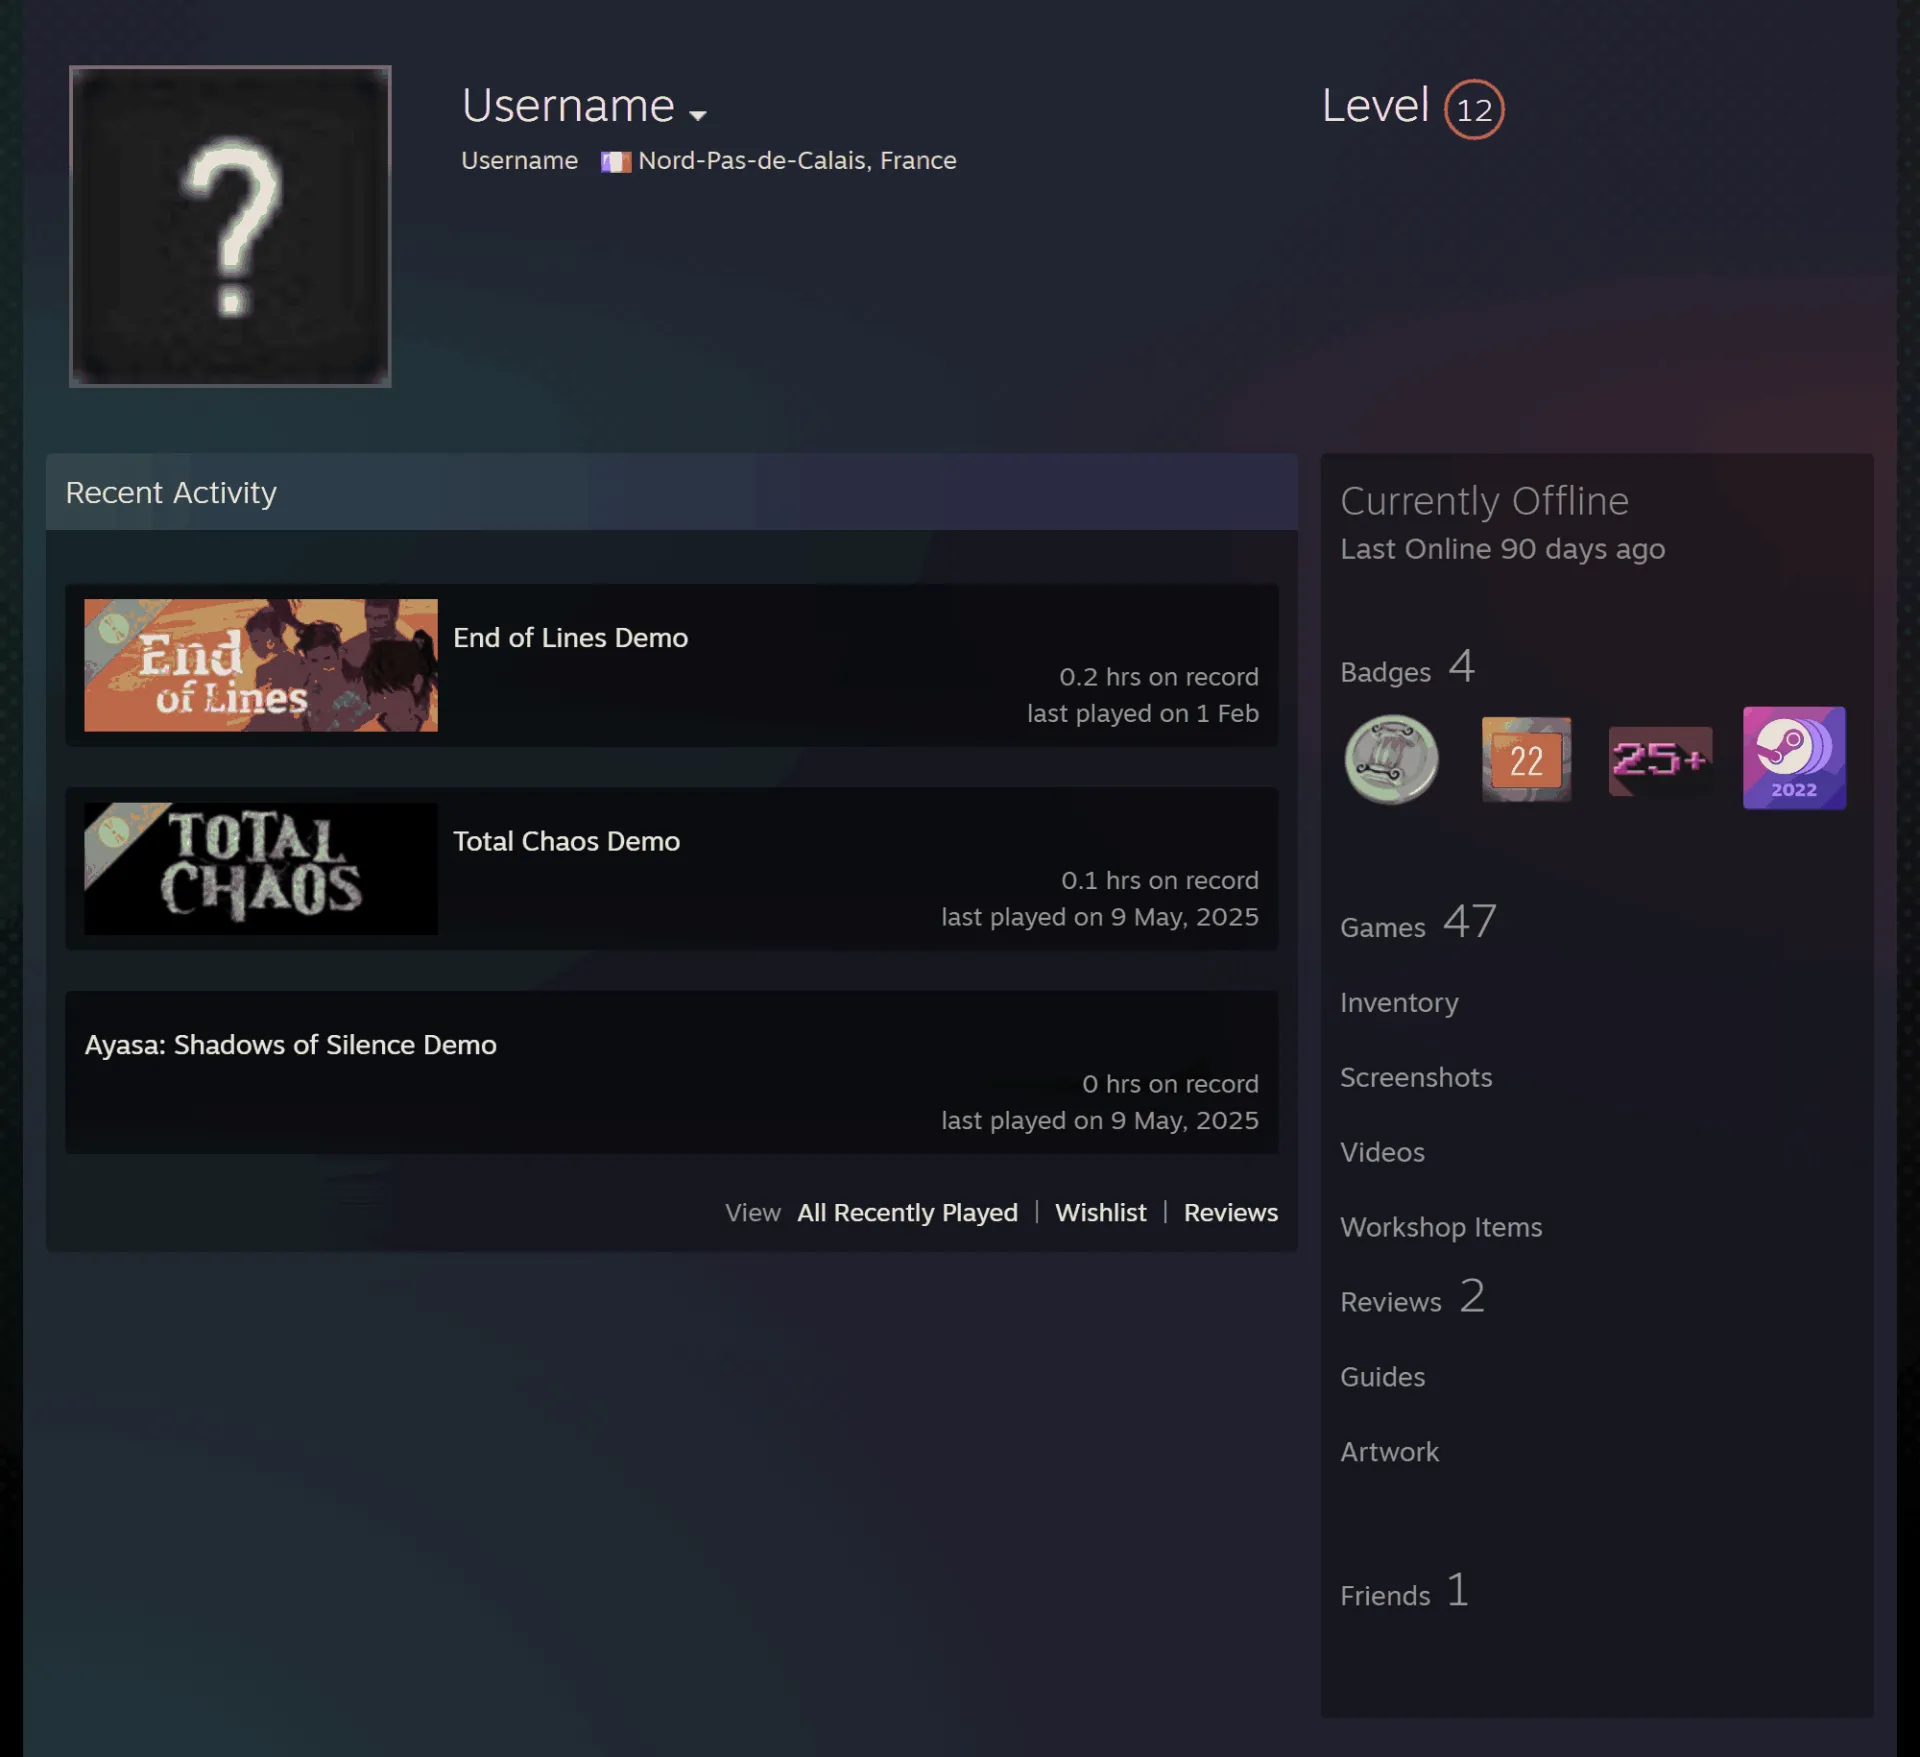Click "Last Online 90 days ago" text
The height and width of the screenshot is (1757, 1920).
[x=1502, y=549]
